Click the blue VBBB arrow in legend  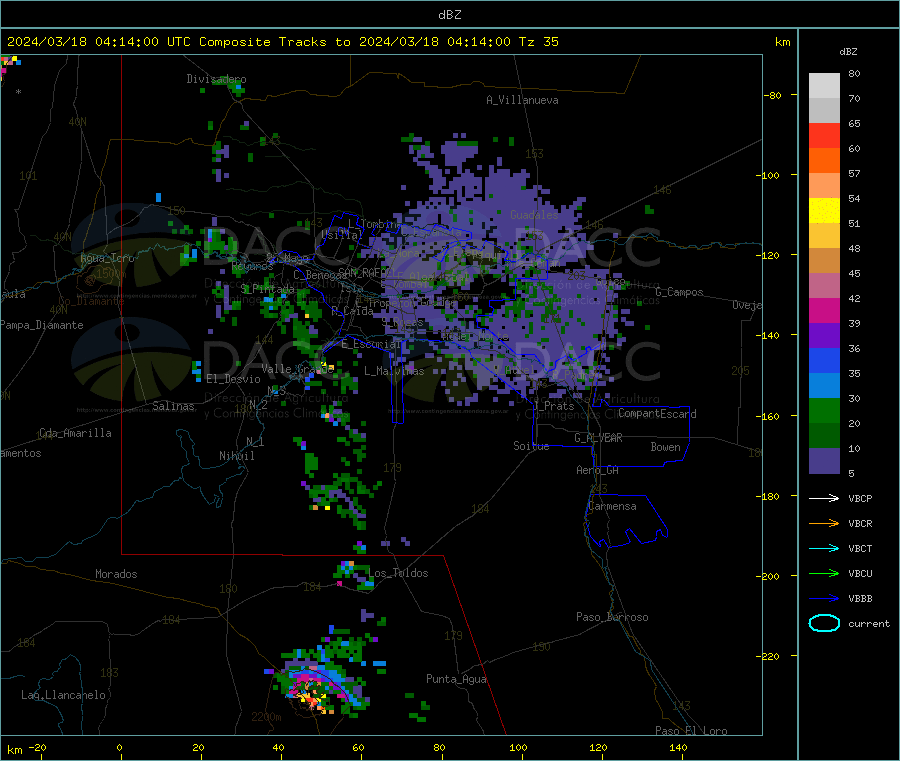[824, 599]
